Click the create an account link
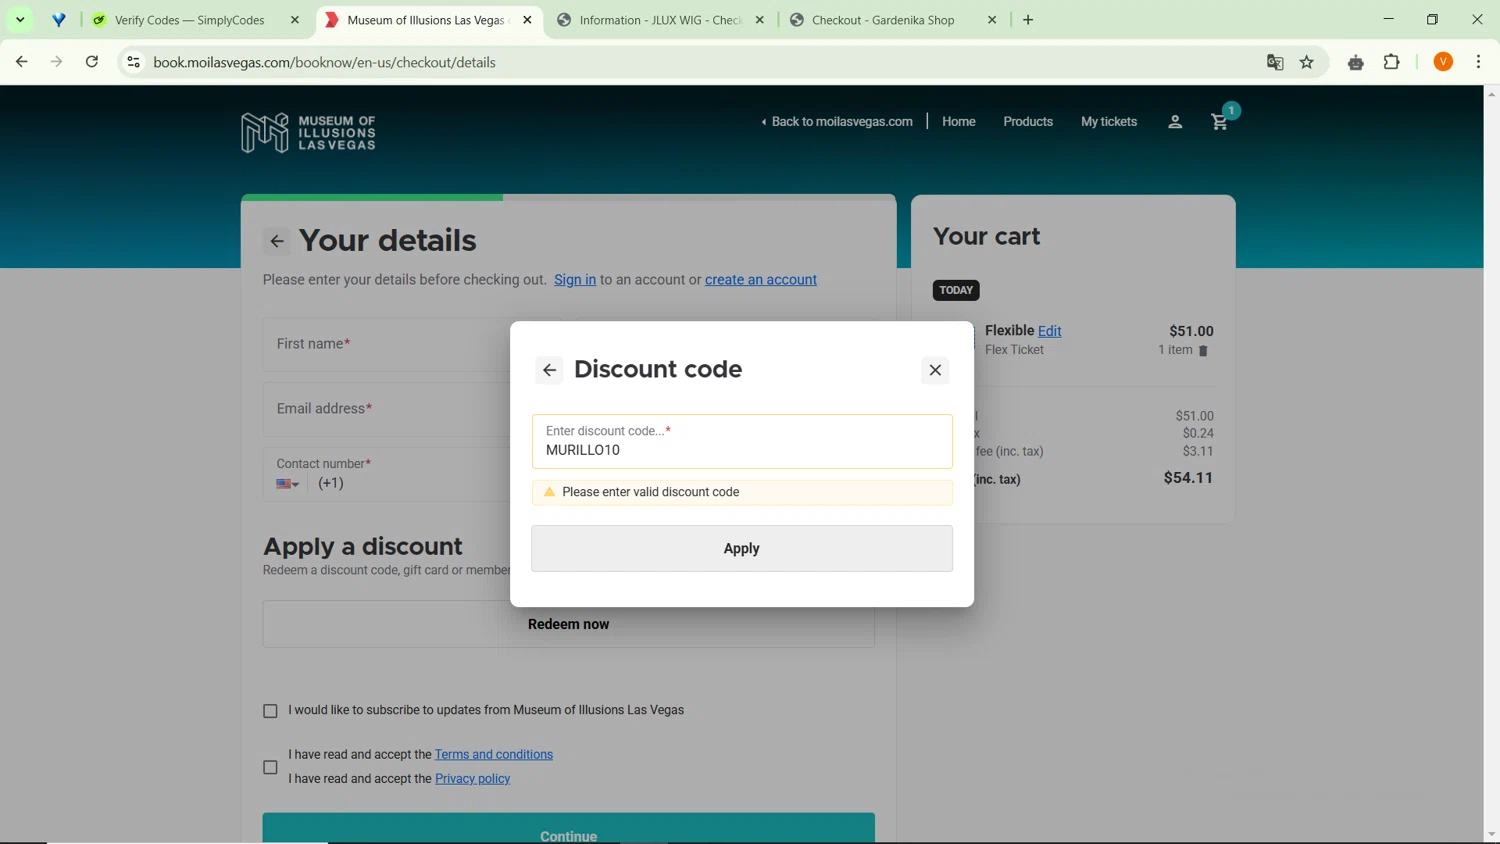The width and height of the screenshot is (1500, 844). 761,280
